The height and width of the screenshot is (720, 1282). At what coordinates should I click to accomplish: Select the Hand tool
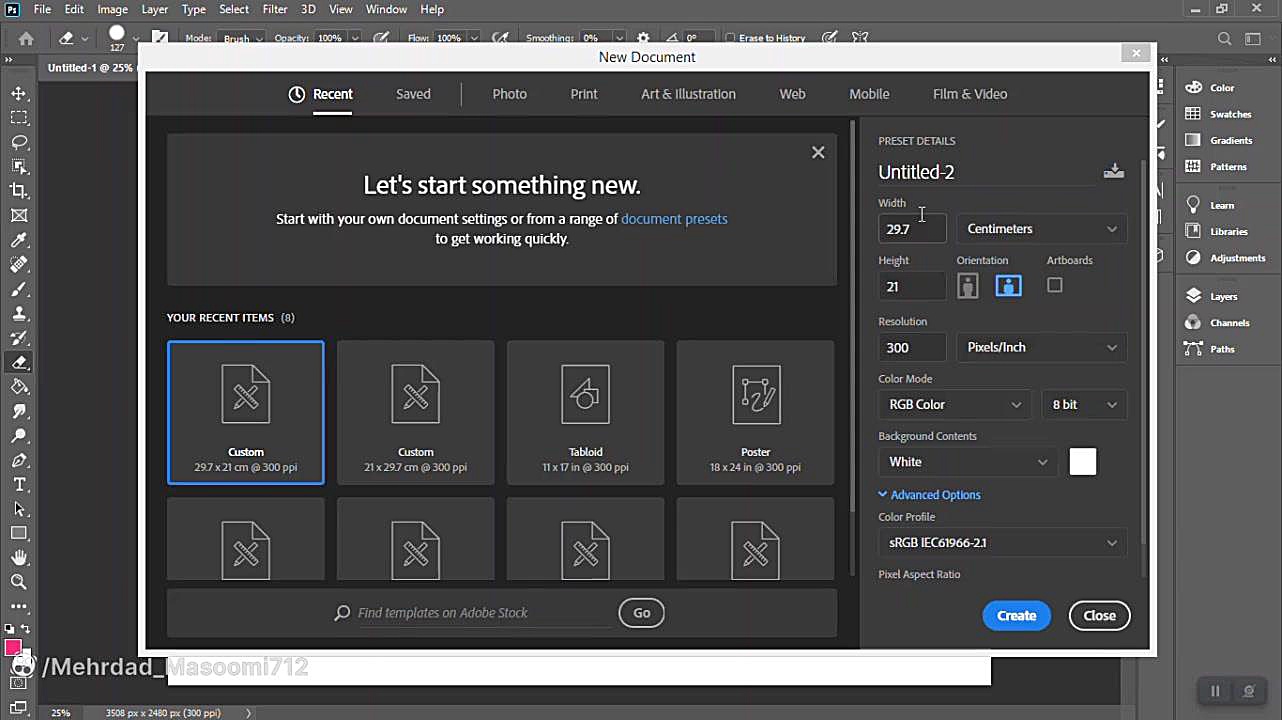tap(19, 557)
